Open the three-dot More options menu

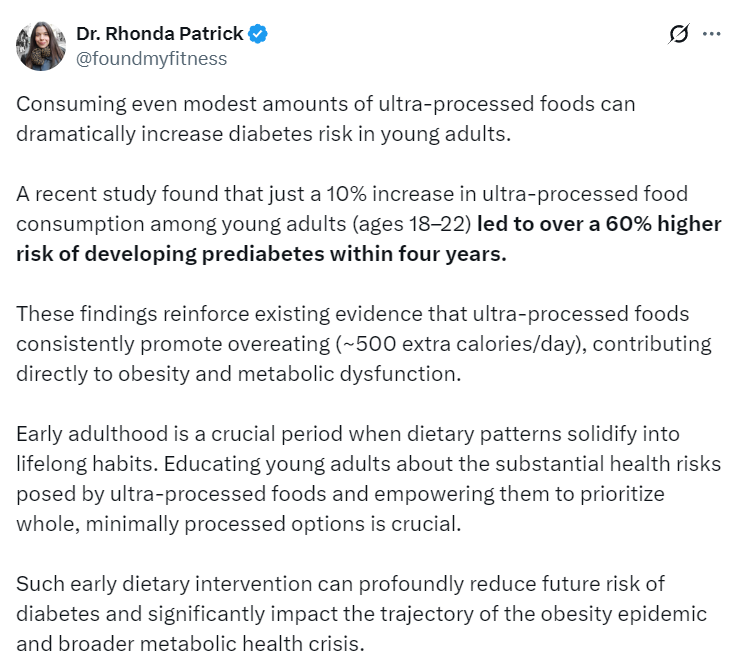point(712,34)
